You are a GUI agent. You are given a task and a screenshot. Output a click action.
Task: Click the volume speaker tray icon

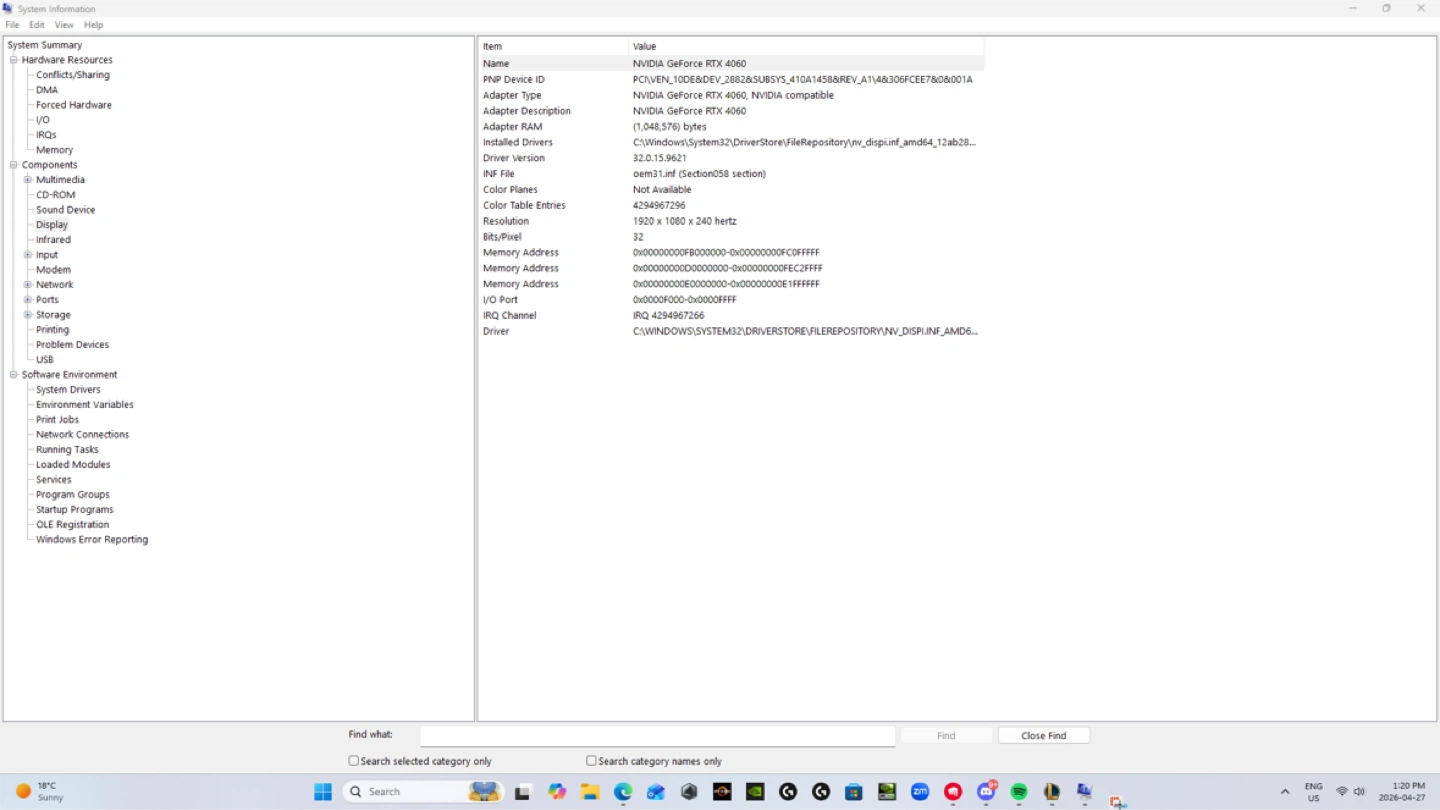pyautogui.click(x=1359, y=792)
